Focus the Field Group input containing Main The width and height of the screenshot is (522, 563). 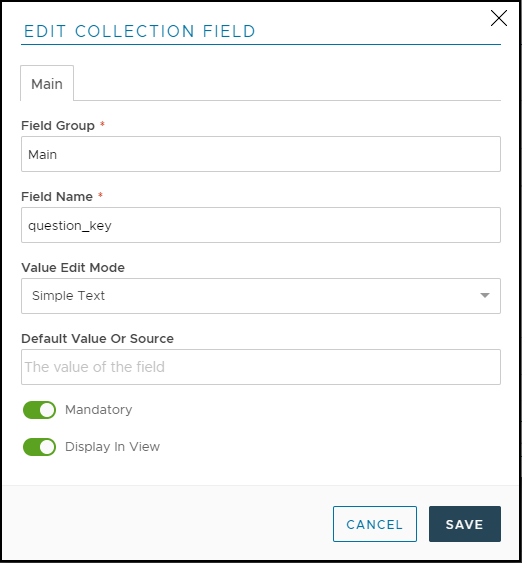coord(261,154)
